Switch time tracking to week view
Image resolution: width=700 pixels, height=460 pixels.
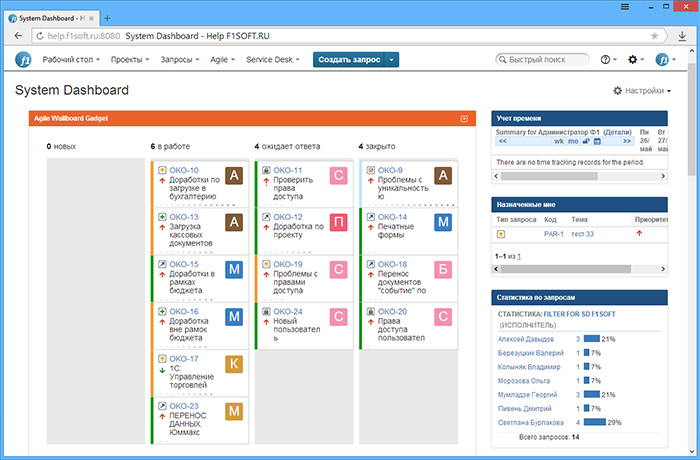click(559, 141)
